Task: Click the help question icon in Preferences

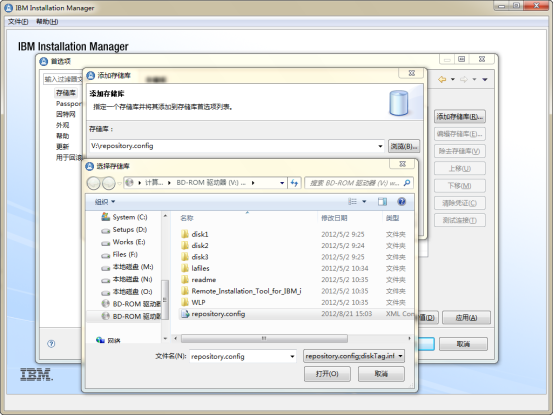Action: pos(51,343)
